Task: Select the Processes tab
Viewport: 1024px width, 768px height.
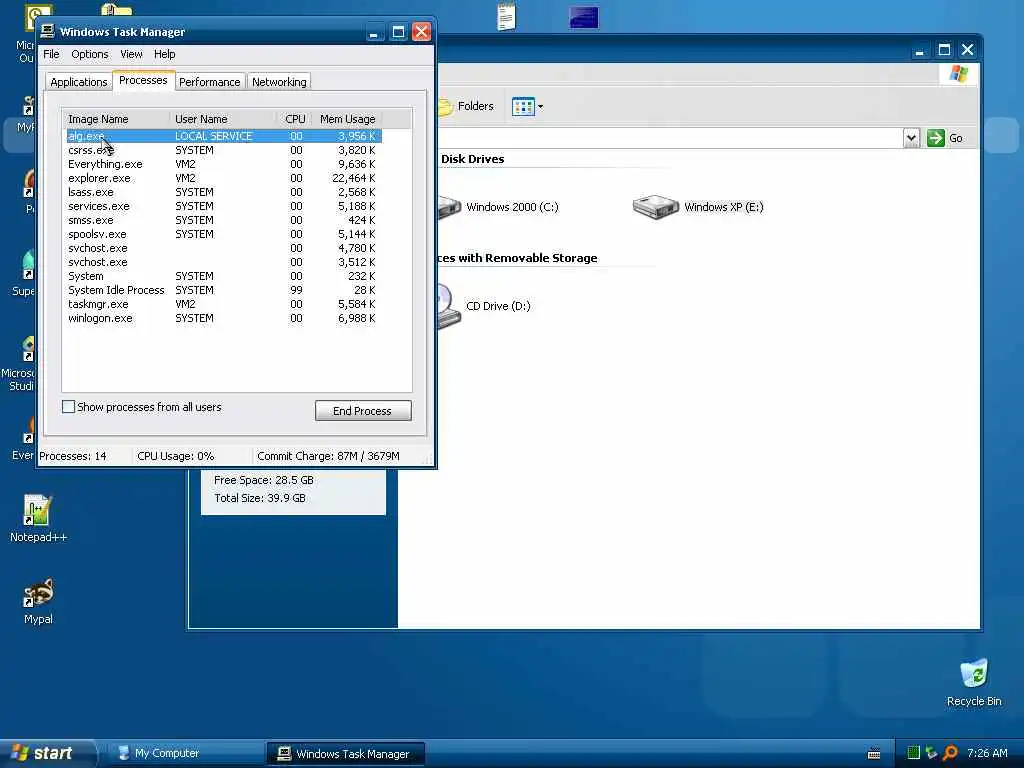Action: pyautogui.click(x=143, y=80)
